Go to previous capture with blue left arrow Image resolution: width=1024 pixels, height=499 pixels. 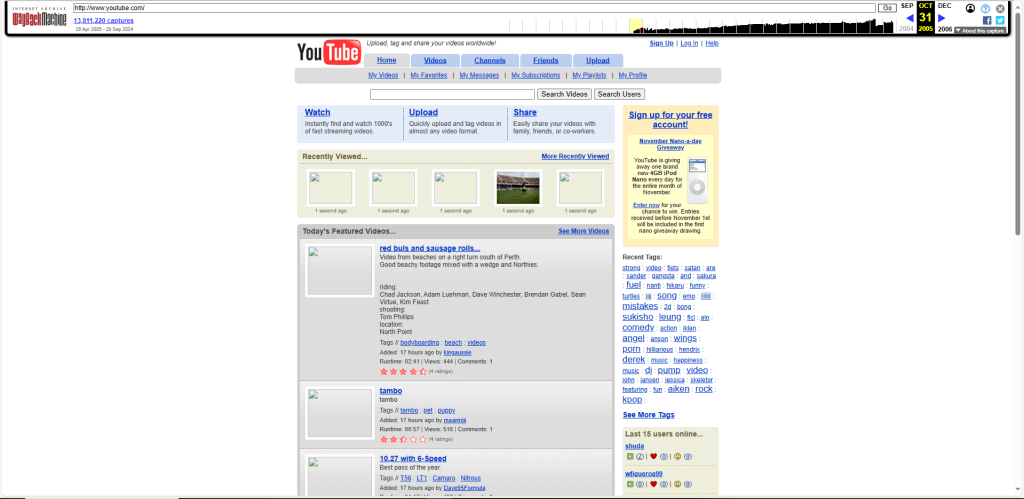[x=910, y=18]
